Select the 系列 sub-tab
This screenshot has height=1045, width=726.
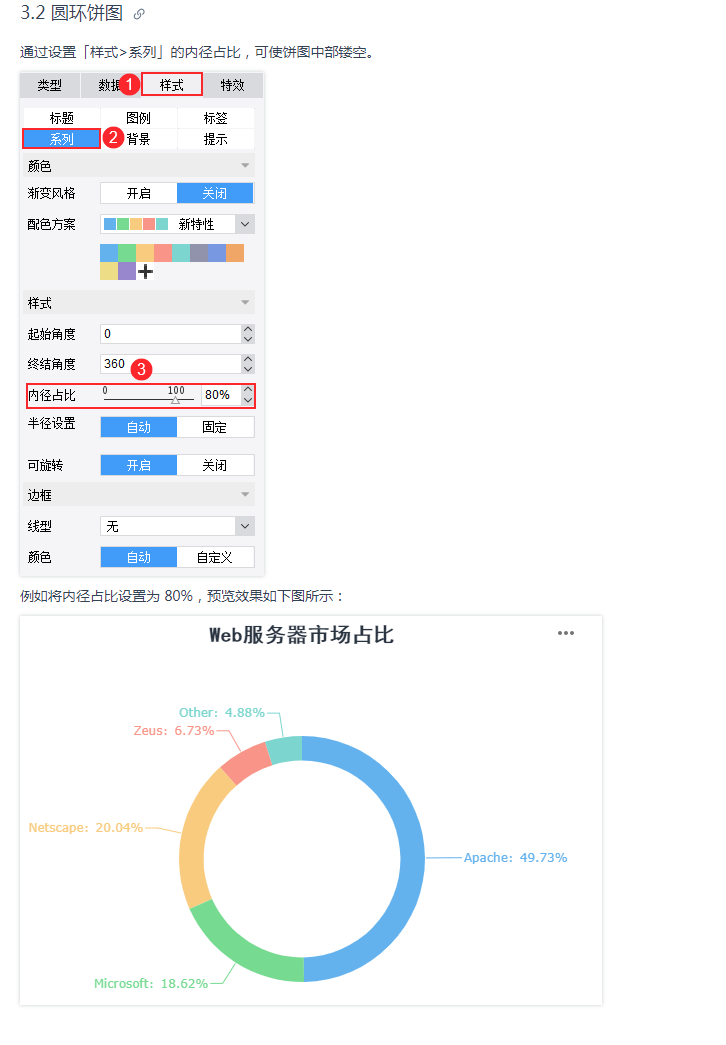tap(61, 139)
